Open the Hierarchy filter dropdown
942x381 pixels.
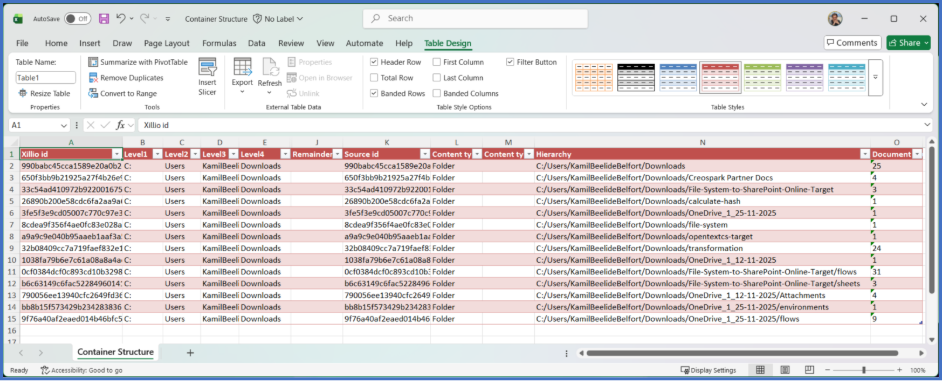[x=865, y=154]
